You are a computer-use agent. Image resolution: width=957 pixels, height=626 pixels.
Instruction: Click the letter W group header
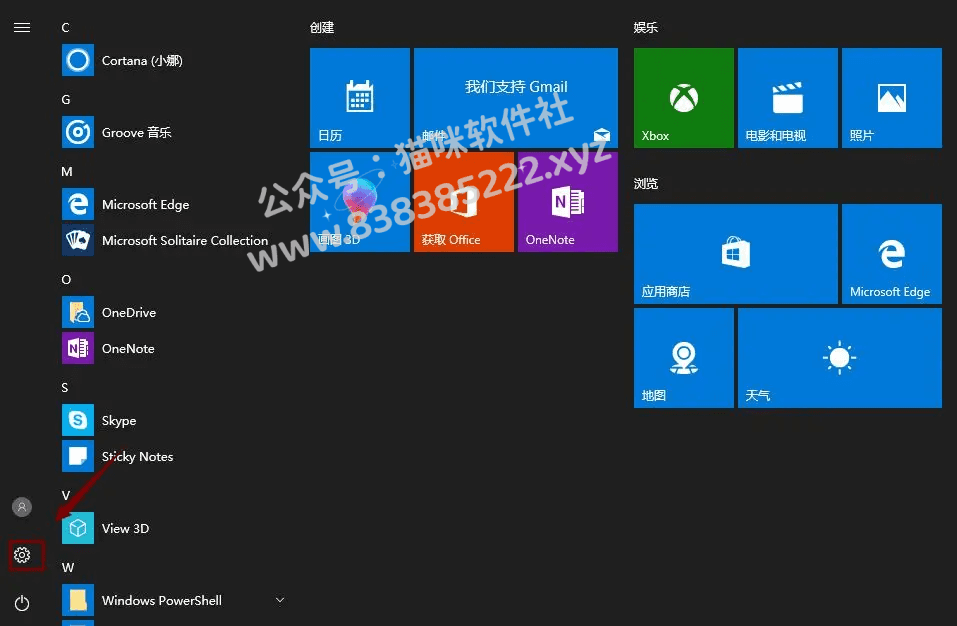pyautogui.click(x=68, y=567)
